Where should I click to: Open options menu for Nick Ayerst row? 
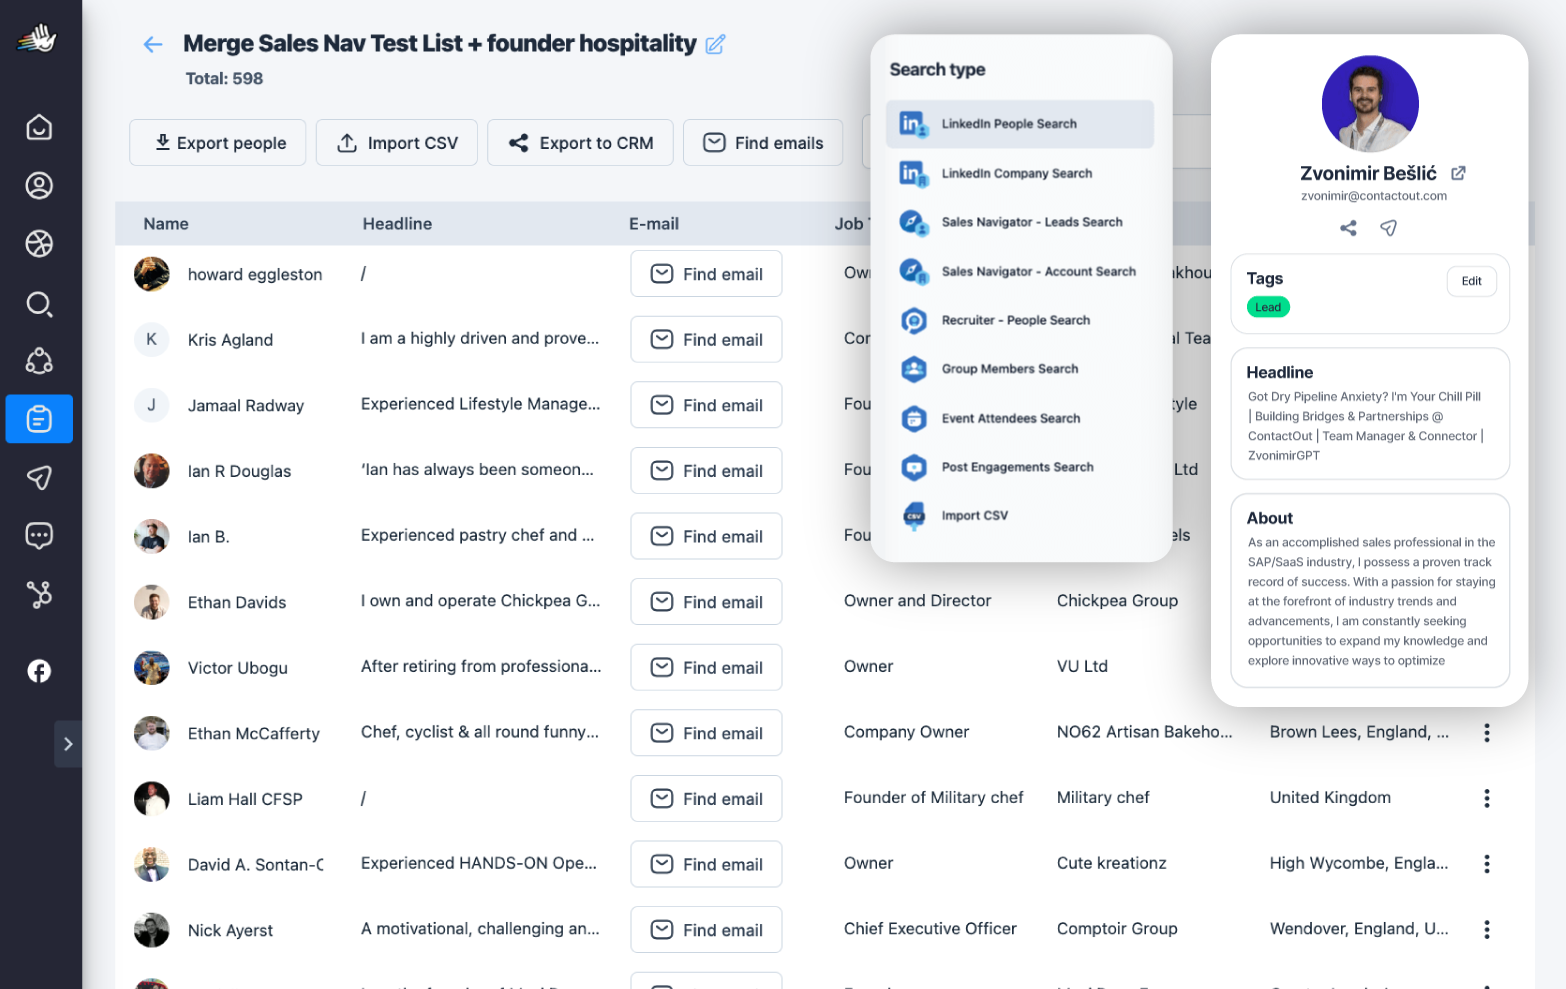coord(1487,929)
